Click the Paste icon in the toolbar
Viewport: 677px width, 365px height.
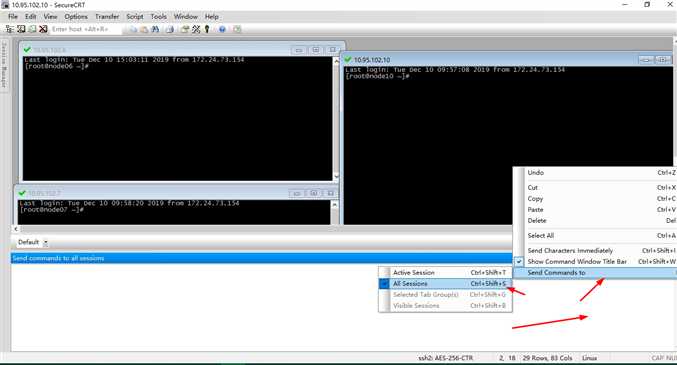[x=144, y=29]
